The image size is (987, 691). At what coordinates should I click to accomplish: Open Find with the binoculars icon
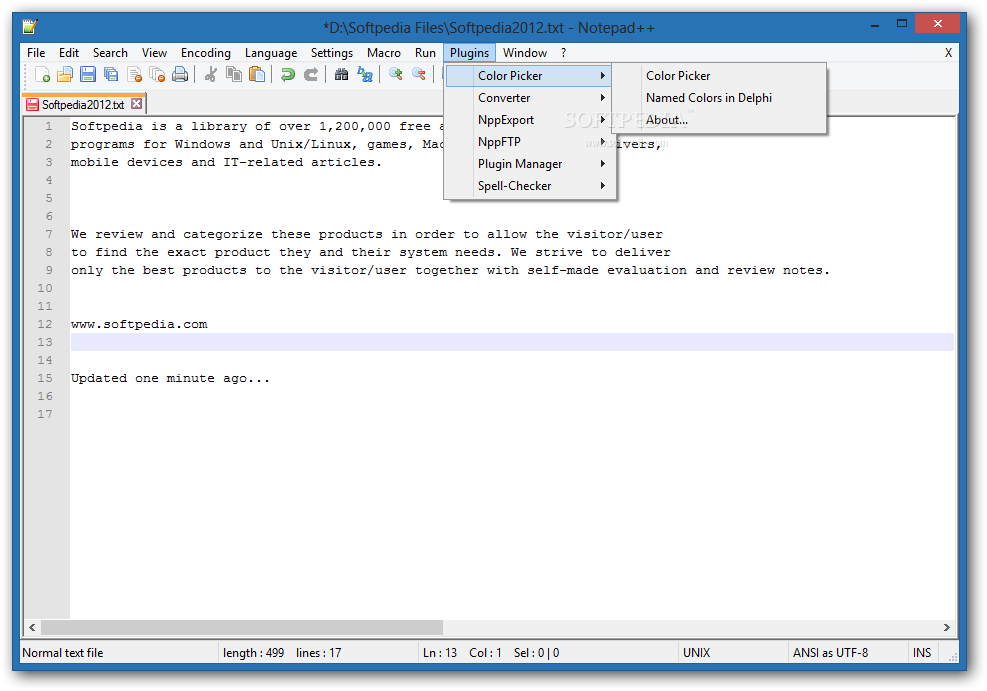pos(341,75)
